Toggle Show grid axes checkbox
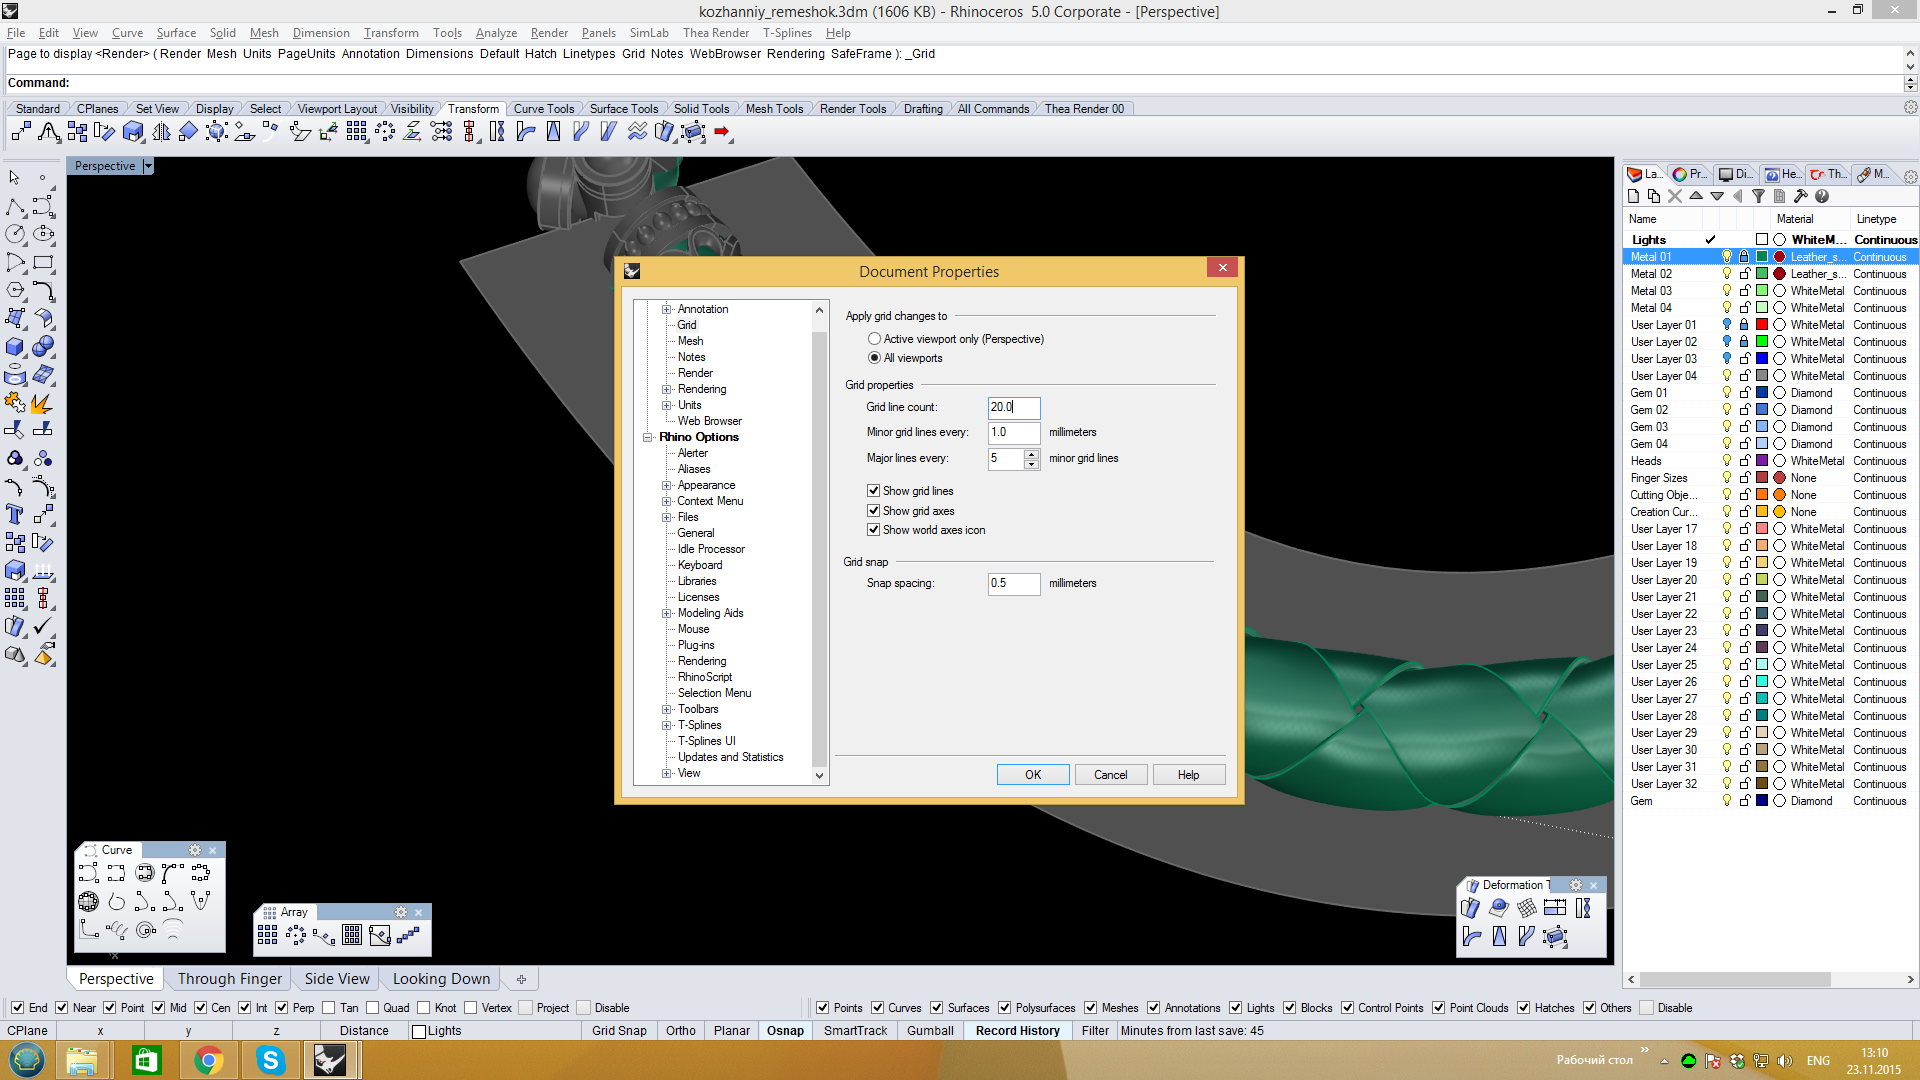Image resolution: width=1920 pixels, height=1080 pixels. pos(874,511)
